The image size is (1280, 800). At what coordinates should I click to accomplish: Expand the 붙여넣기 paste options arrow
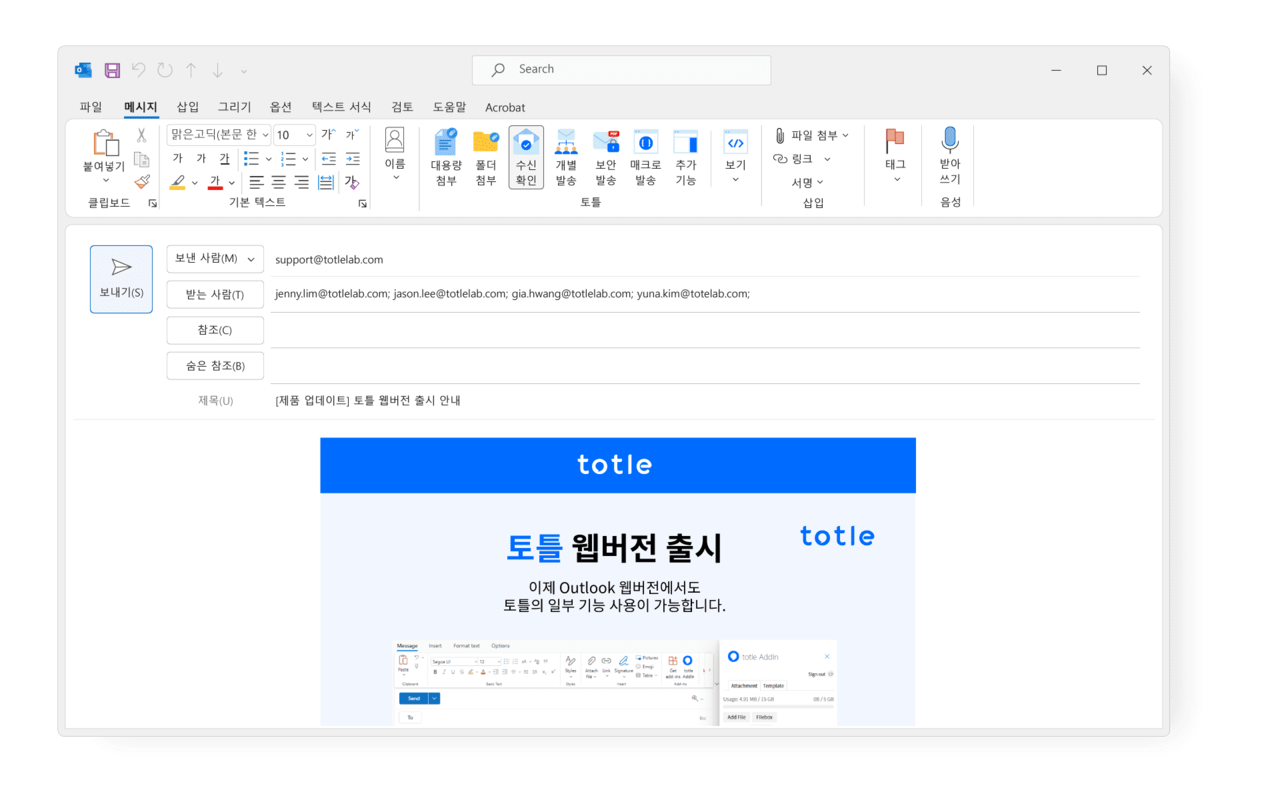tap(105, 181)
